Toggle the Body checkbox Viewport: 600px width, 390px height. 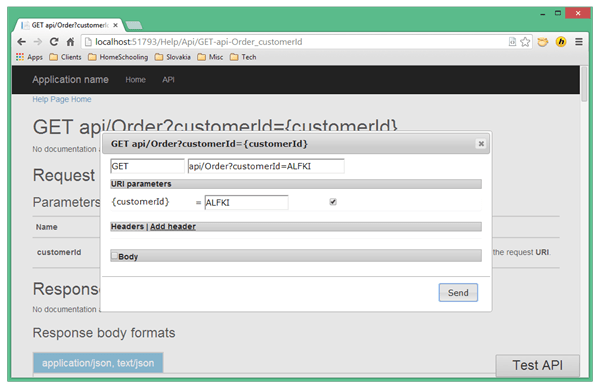point(114,255)
